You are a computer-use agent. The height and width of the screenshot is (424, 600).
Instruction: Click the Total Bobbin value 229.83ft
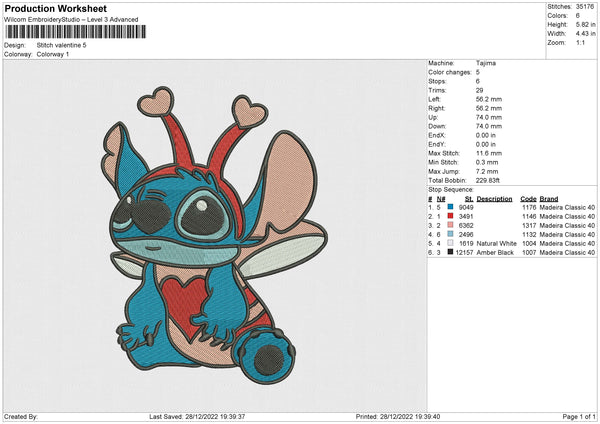(490, 178)
